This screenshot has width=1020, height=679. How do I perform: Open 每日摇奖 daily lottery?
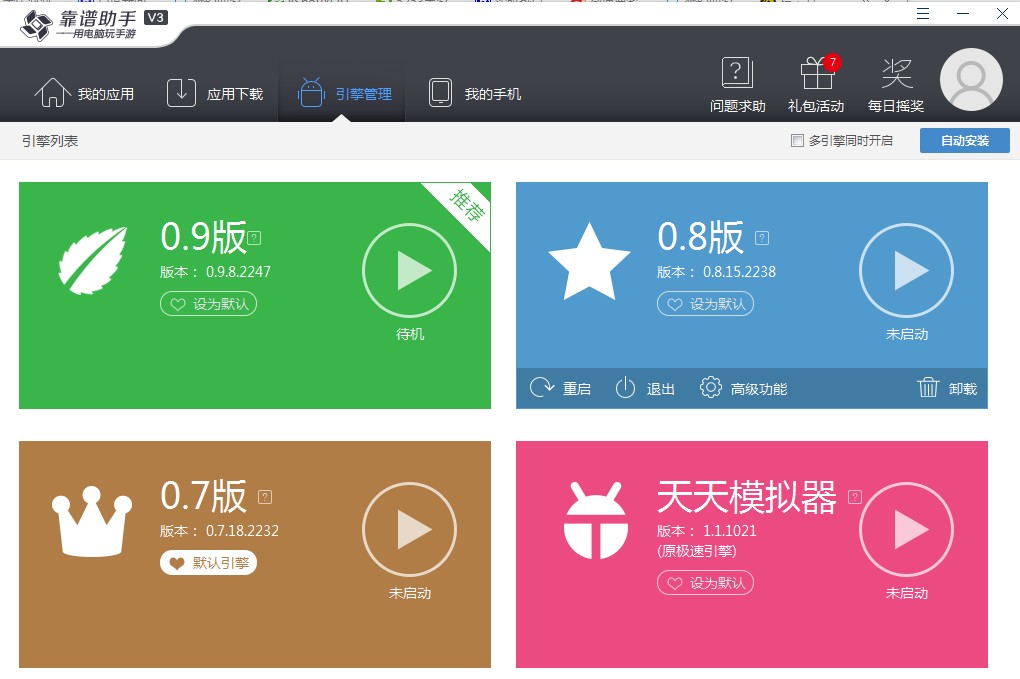[x=896, y=85]
